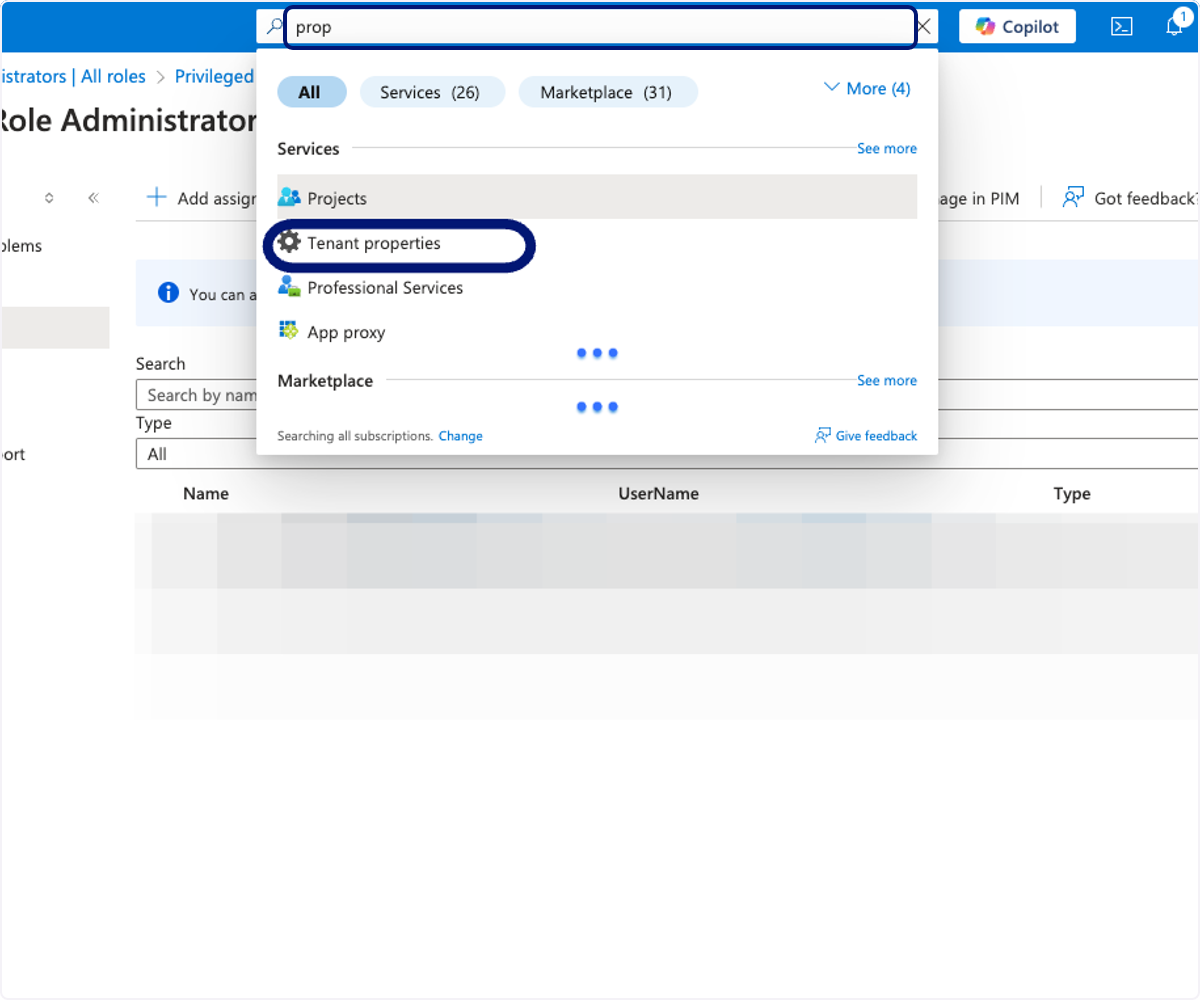Click the up-down sort arrows in sidebar

[x=49, y=198]
